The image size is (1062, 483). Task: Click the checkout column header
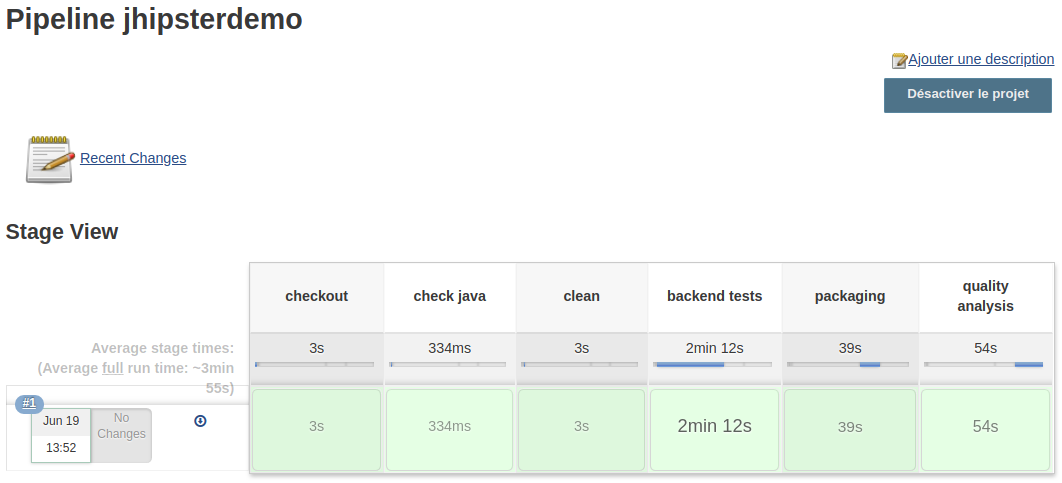[x=316, y=297]
